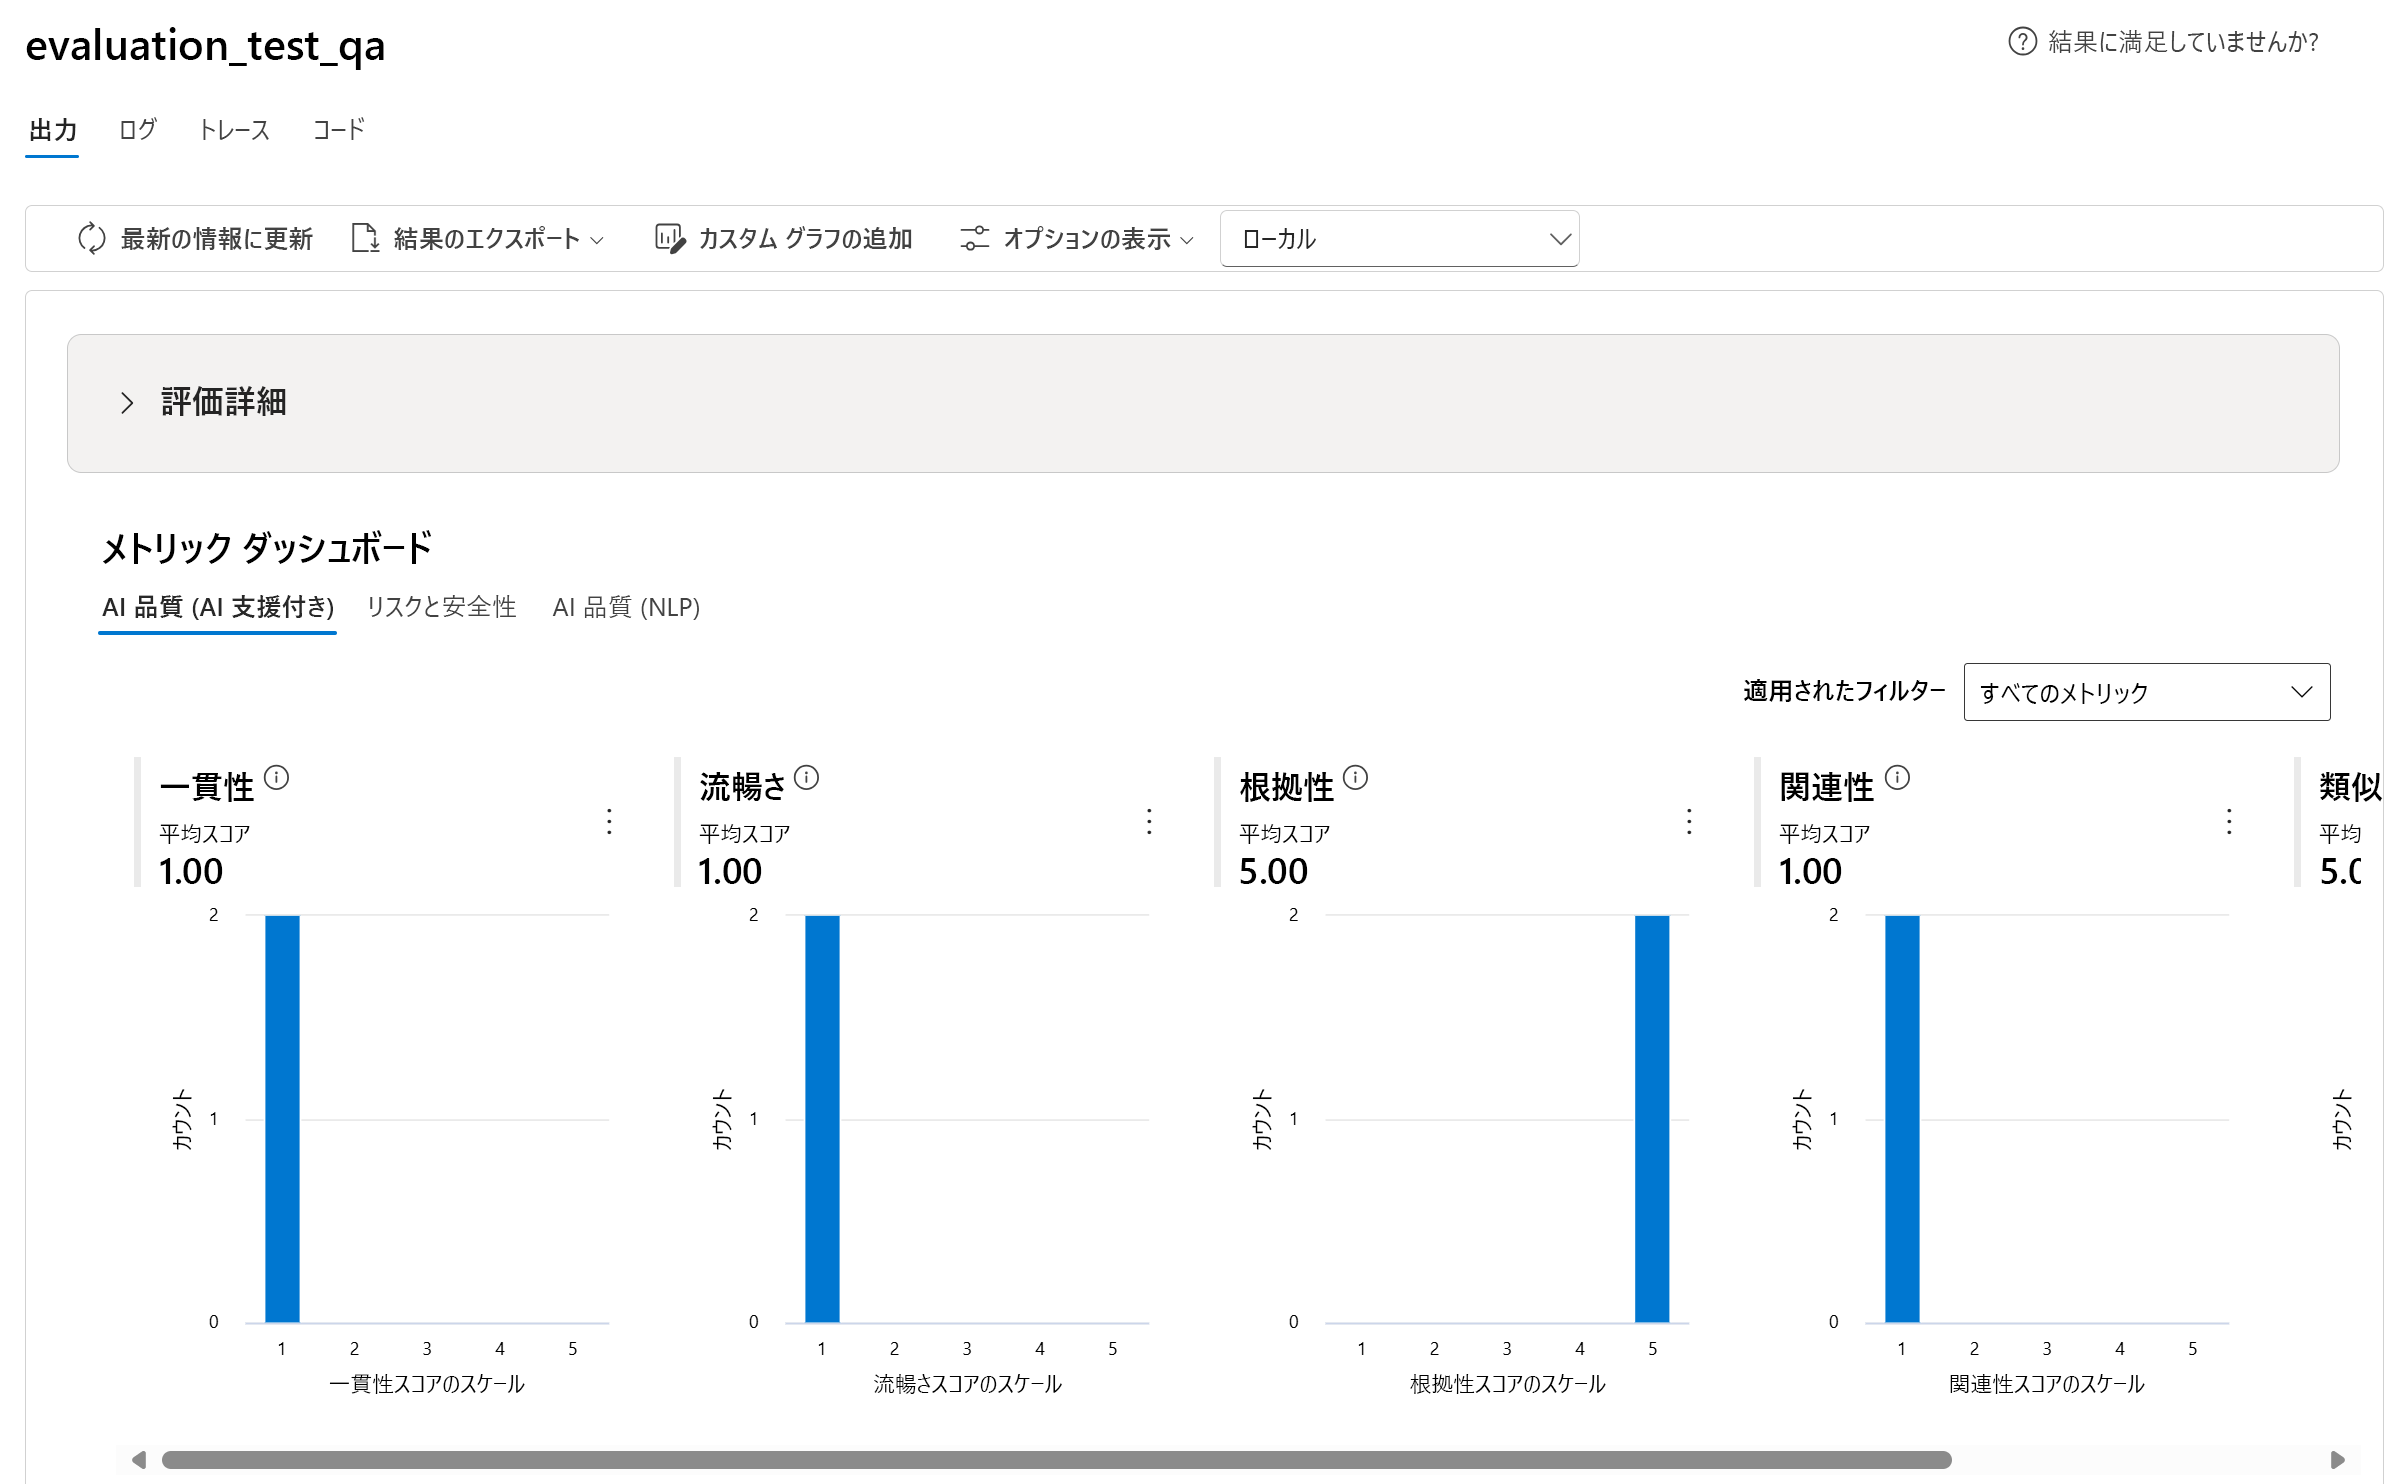Open the トレース tab
The width and height of the screenshot is (2392, 1484).
tap(233, 130)
